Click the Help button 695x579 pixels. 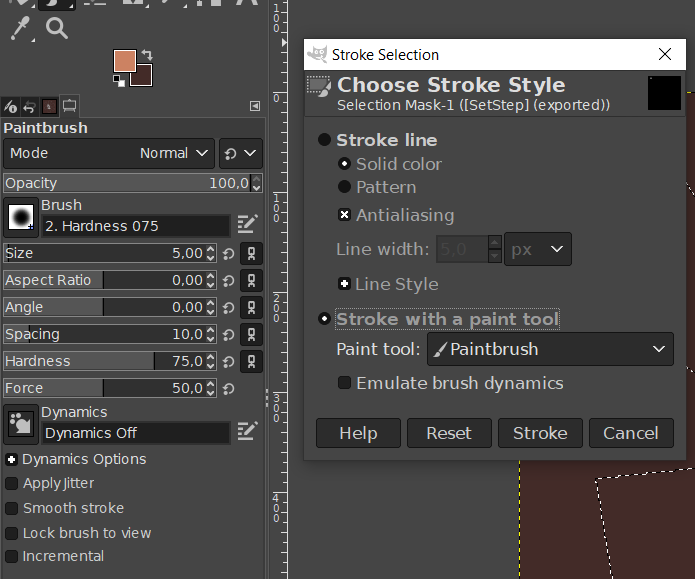[x=358, y=433]
